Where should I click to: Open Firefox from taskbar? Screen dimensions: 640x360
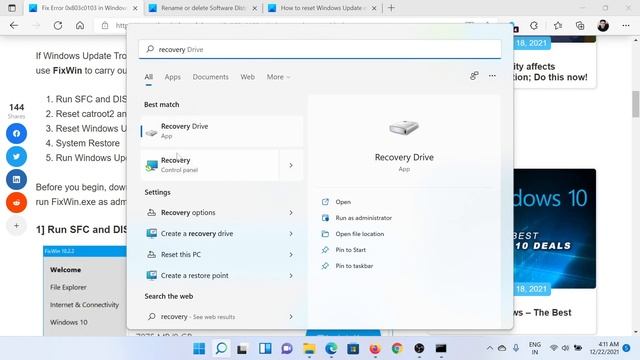point(375,349)
